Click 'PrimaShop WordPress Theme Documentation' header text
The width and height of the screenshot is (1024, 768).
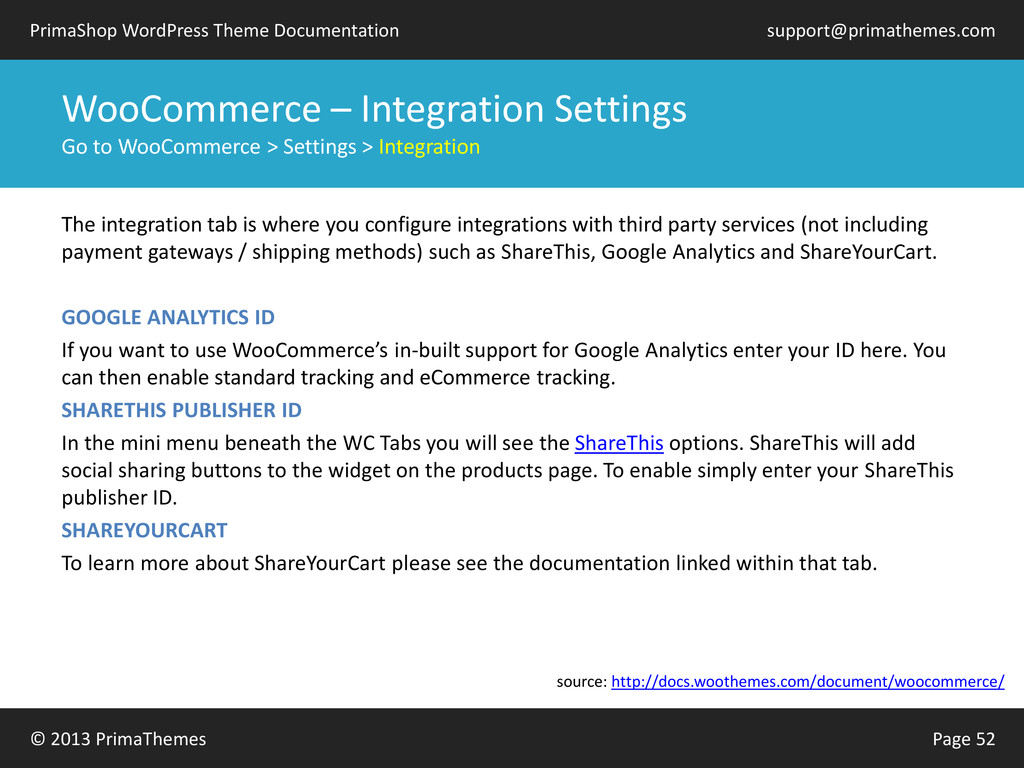[214, 31]
